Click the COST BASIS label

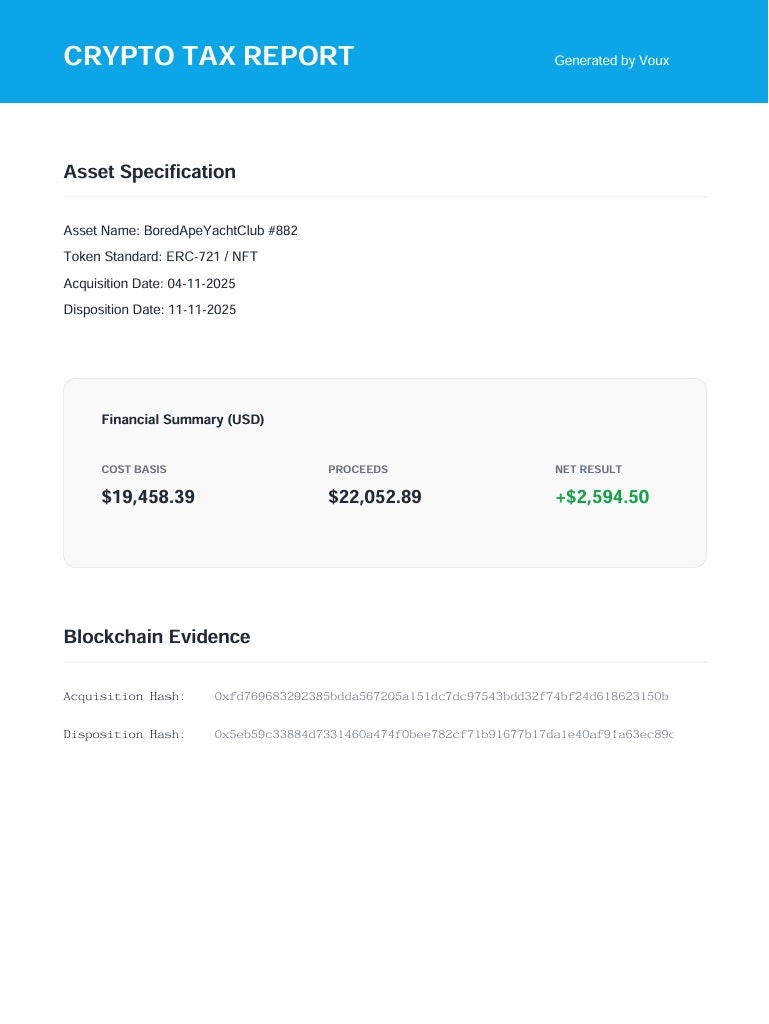[x=134, y=470]
